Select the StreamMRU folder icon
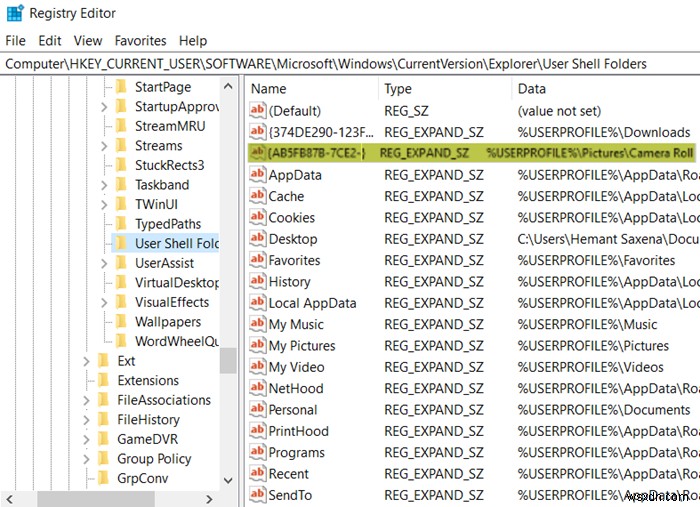The height and width of the screenshot is (507, 700). [121, 125]
